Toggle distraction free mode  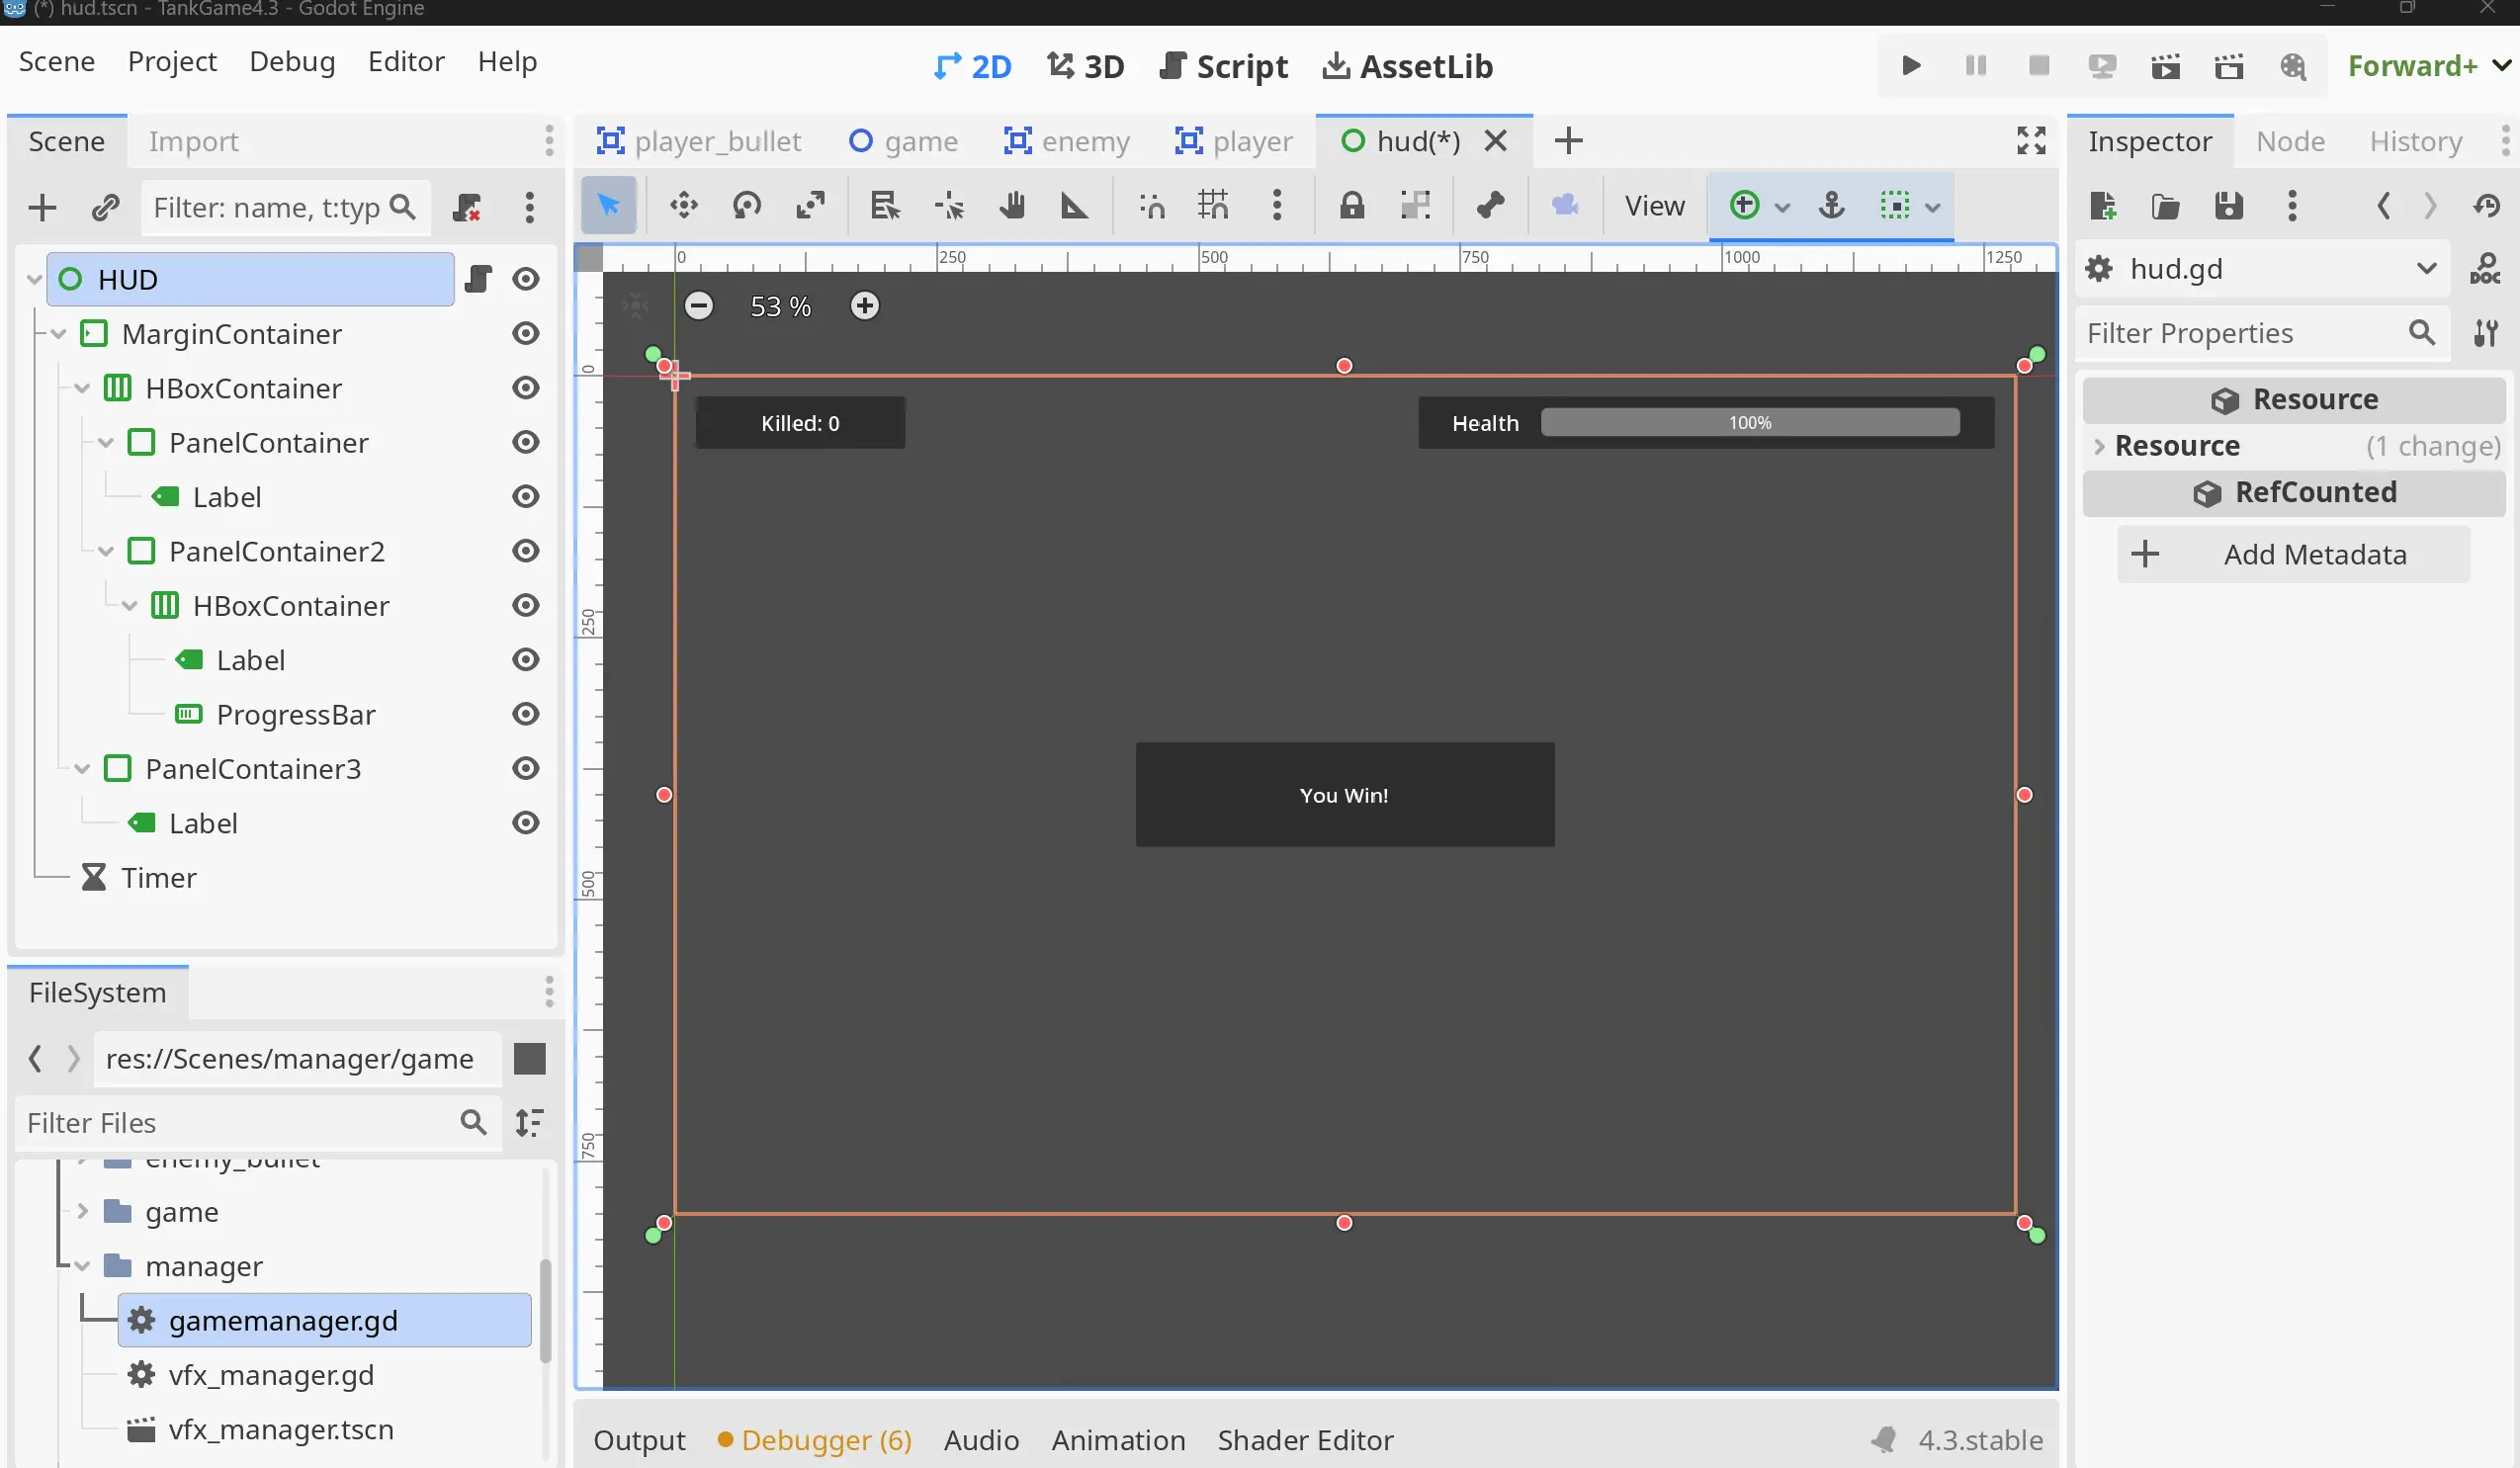pyautogui.click(x=2031, y=141)
